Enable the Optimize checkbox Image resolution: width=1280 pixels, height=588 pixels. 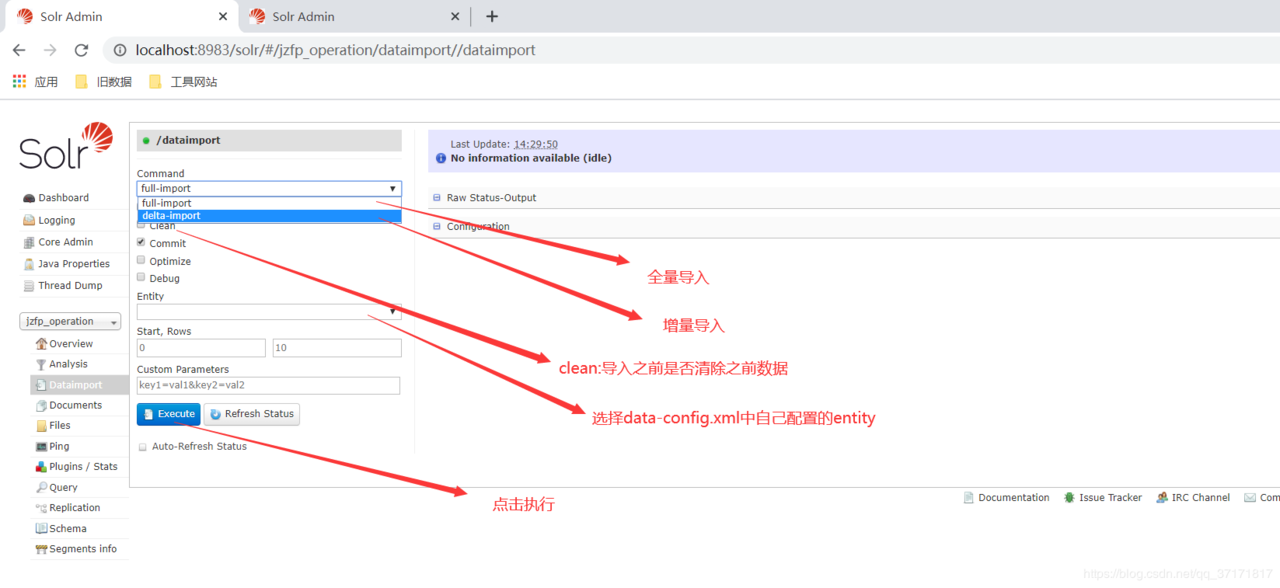click(141, 260)
